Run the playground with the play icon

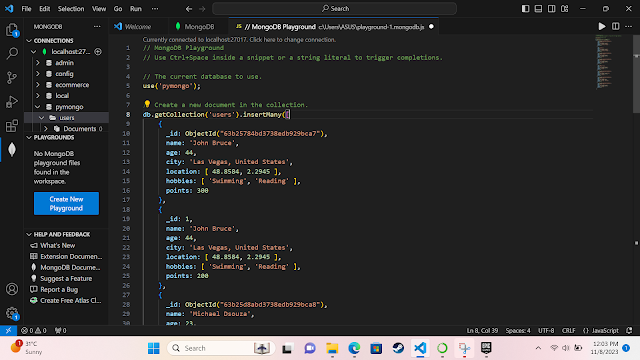(602, 27)
